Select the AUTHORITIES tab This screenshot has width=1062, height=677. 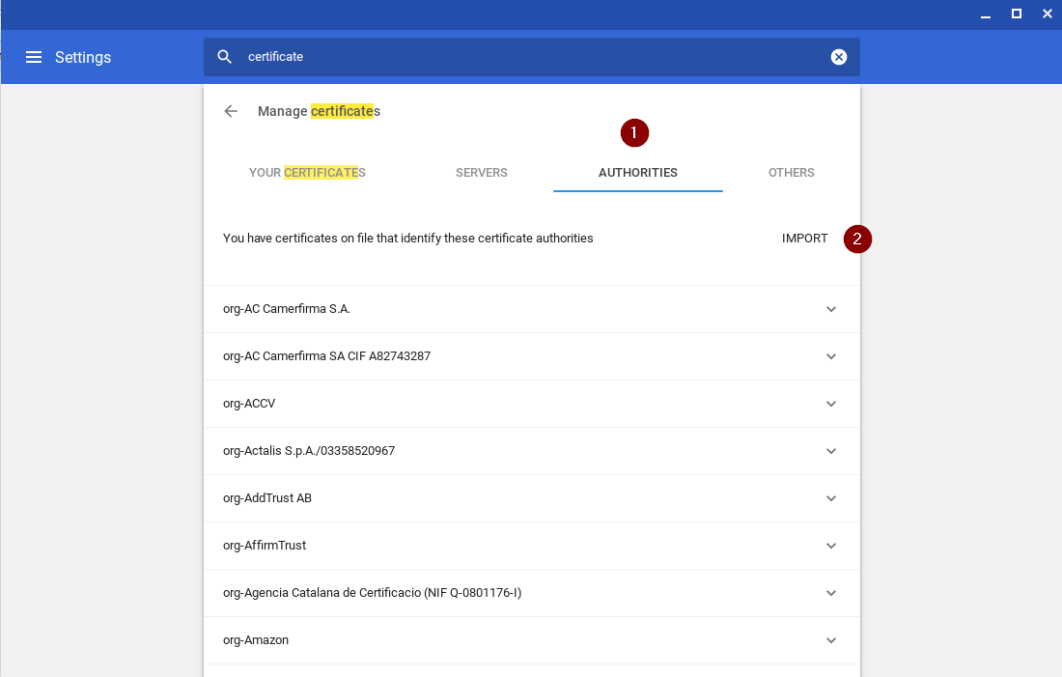pyautogui.click(x=637, y=172)
